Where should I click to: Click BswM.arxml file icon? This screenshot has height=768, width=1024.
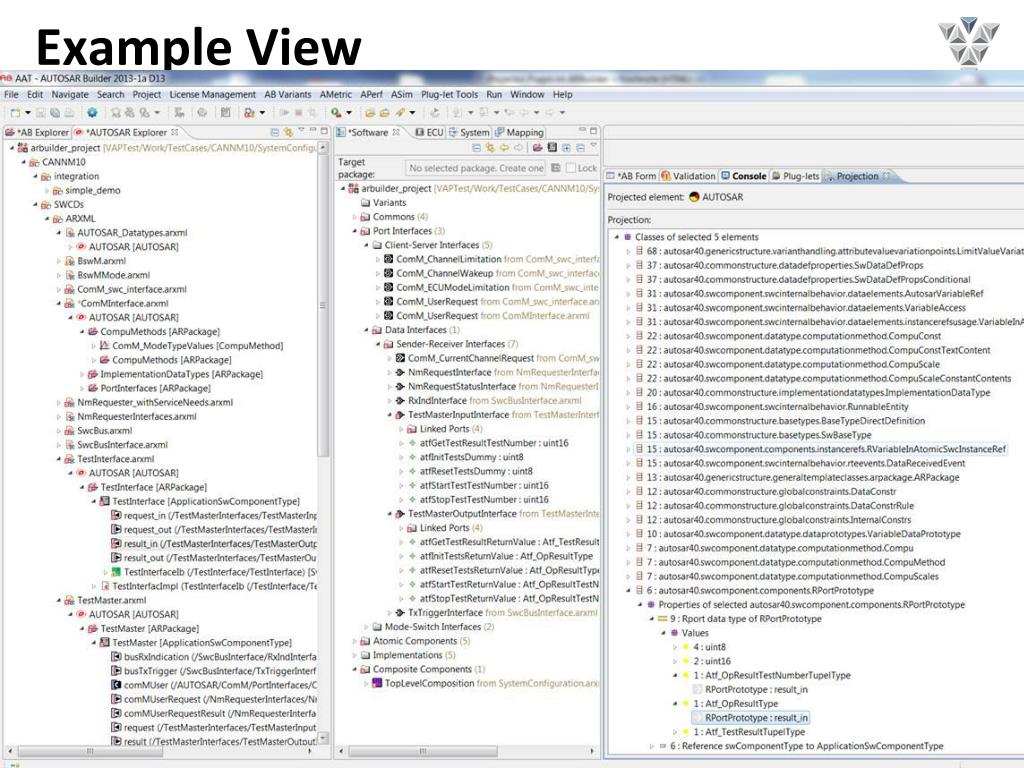click(x=70, y=261)
